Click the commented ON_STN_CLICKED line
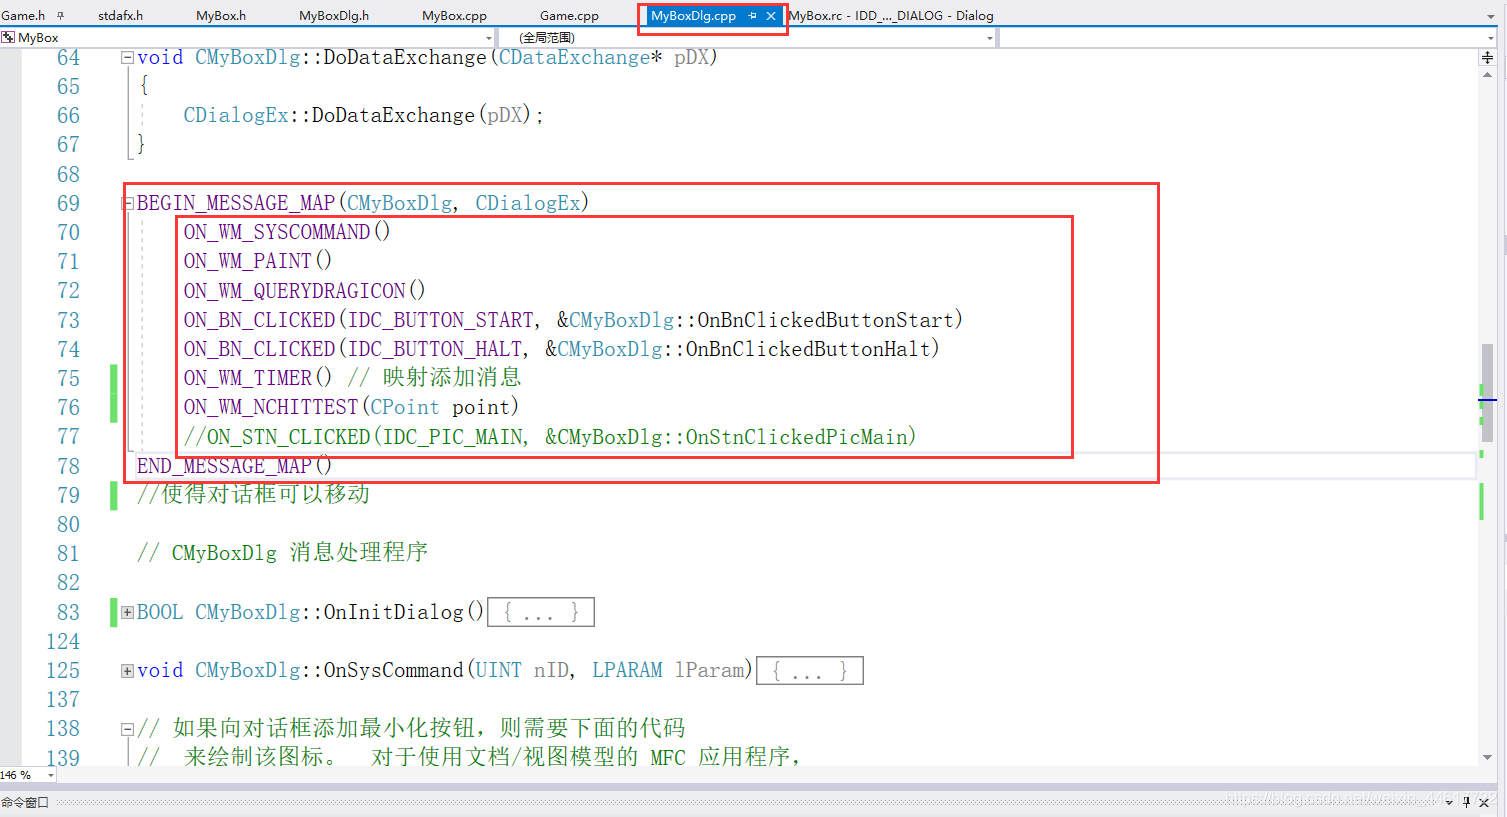The image size is (1507, 817). pyautogui.click(x=550, y=437)
